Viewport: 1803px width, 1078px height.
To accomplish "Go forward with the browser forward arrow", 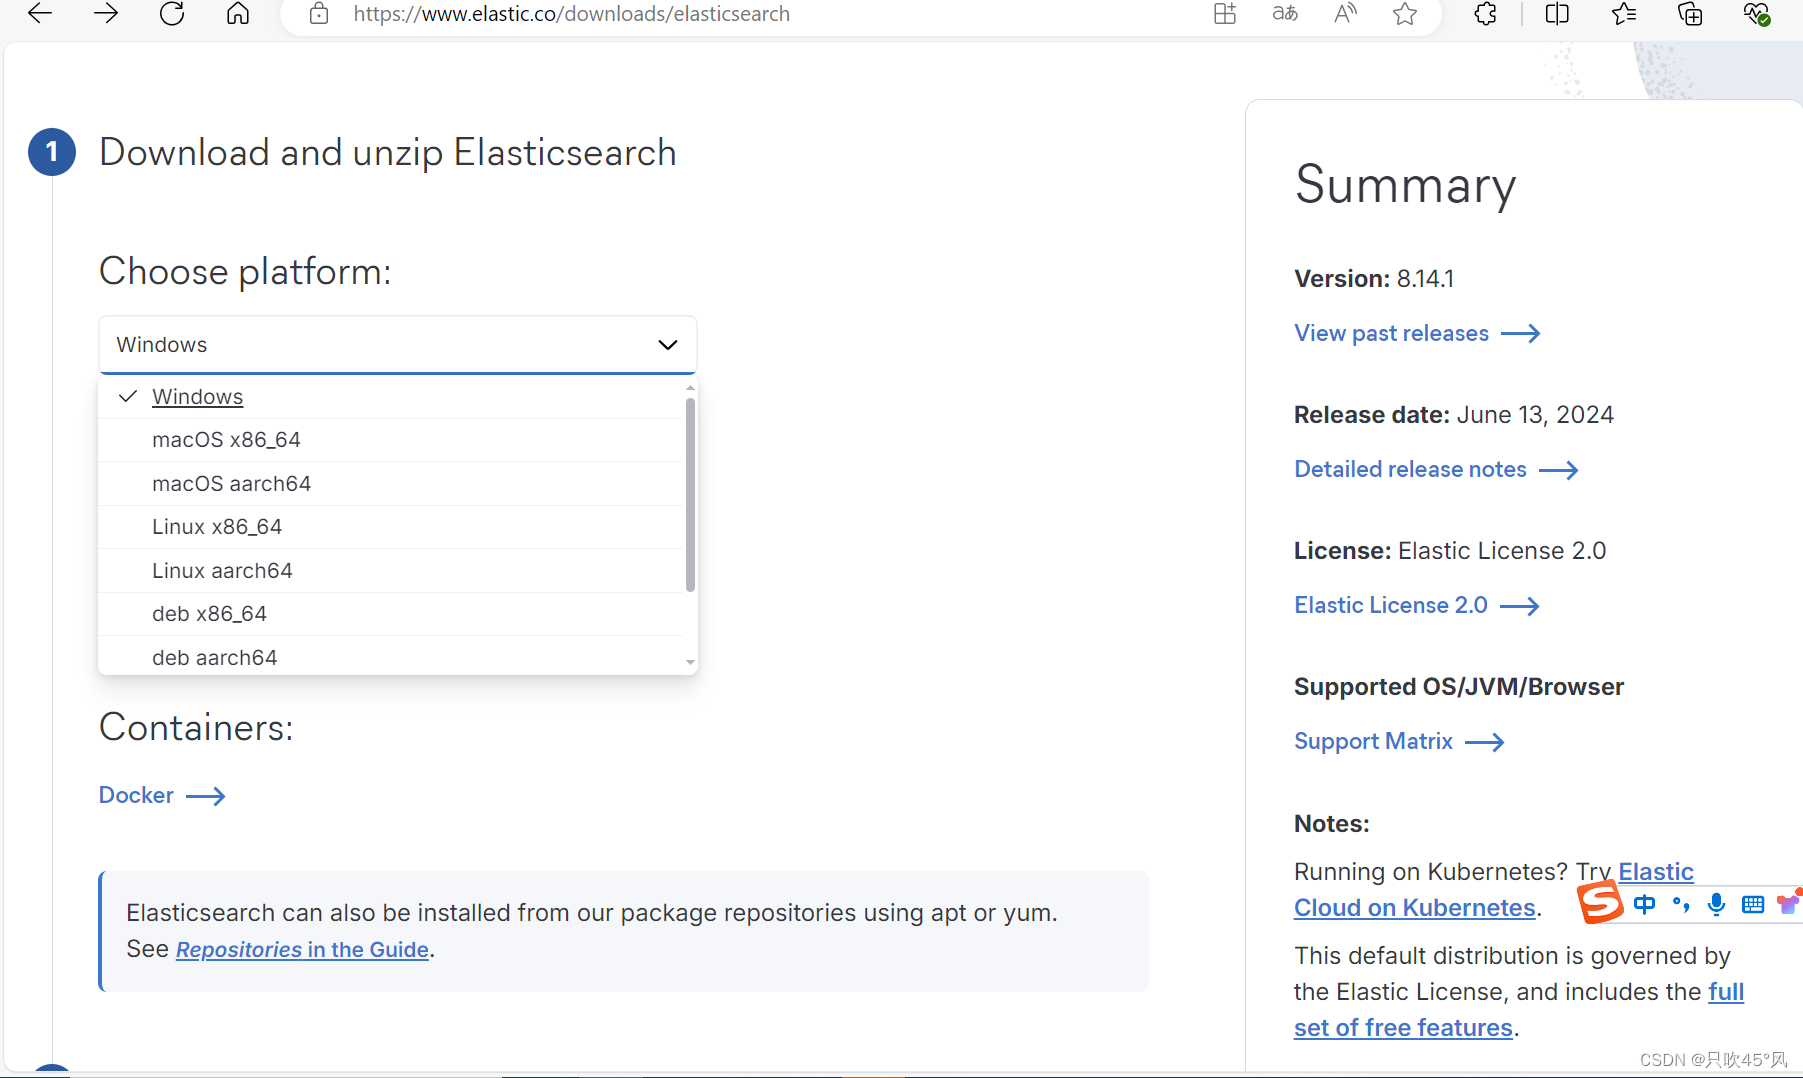I will (106, 14).
